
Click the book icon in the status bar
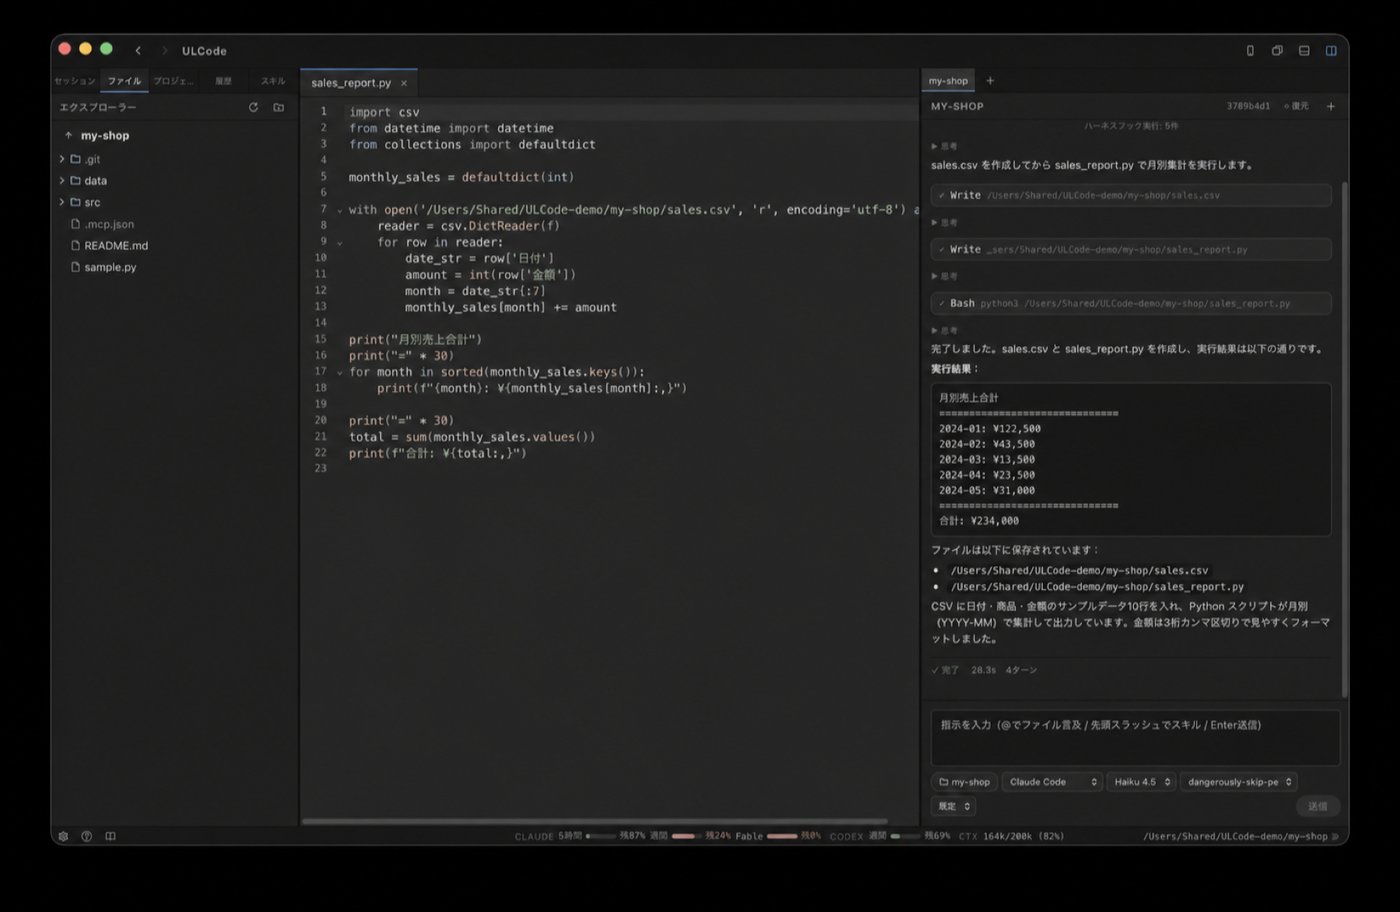(x=111, y=836)
